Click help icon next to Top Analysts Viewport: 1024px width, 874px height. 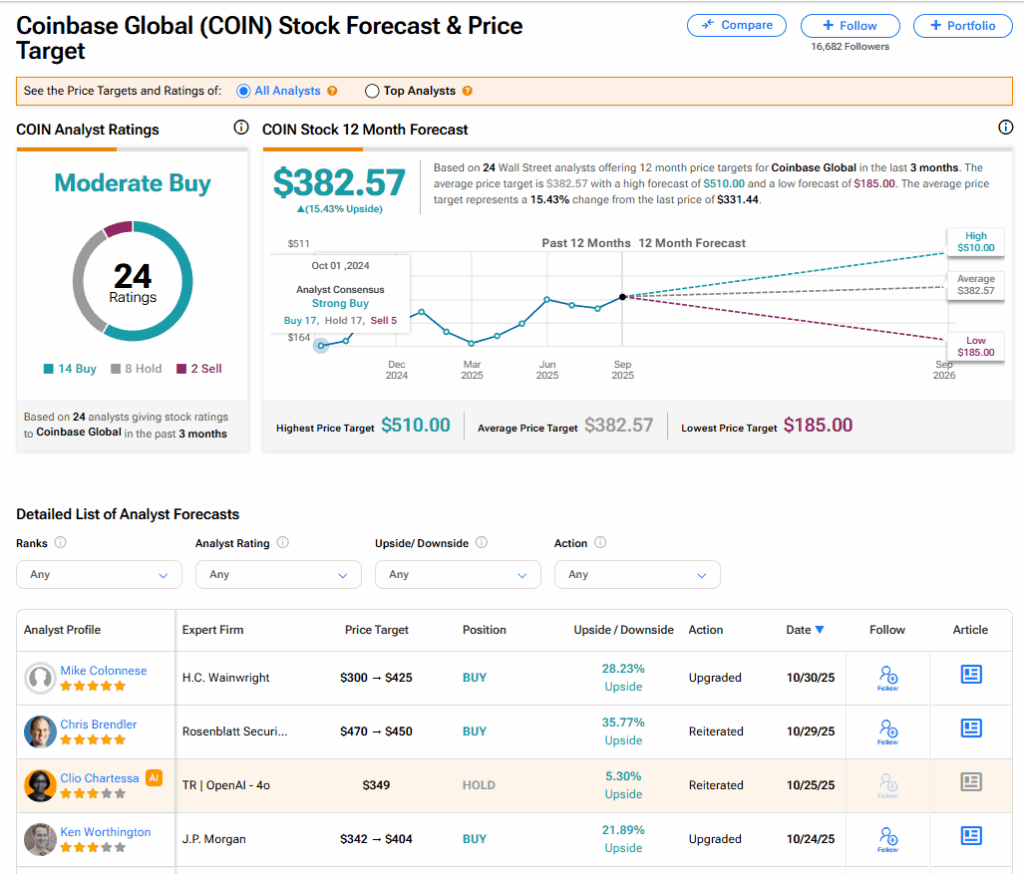coord(467,91)
